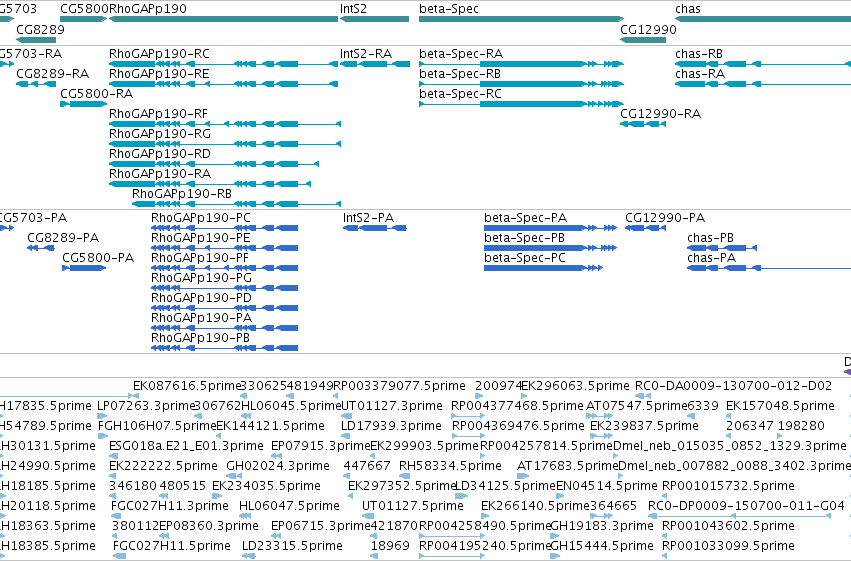Select EST FGC027H11.5prime
851x561 pixels.
click(172, 547)
